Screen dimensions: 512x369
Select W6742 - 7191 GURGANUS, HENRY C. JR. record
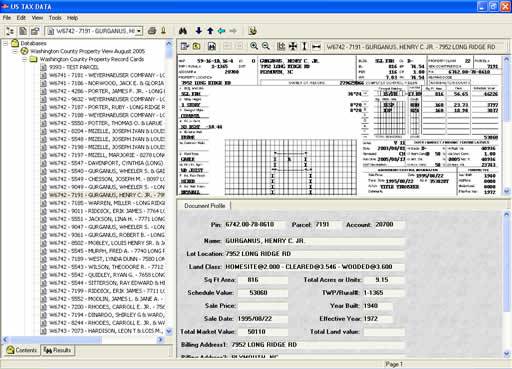107,195
